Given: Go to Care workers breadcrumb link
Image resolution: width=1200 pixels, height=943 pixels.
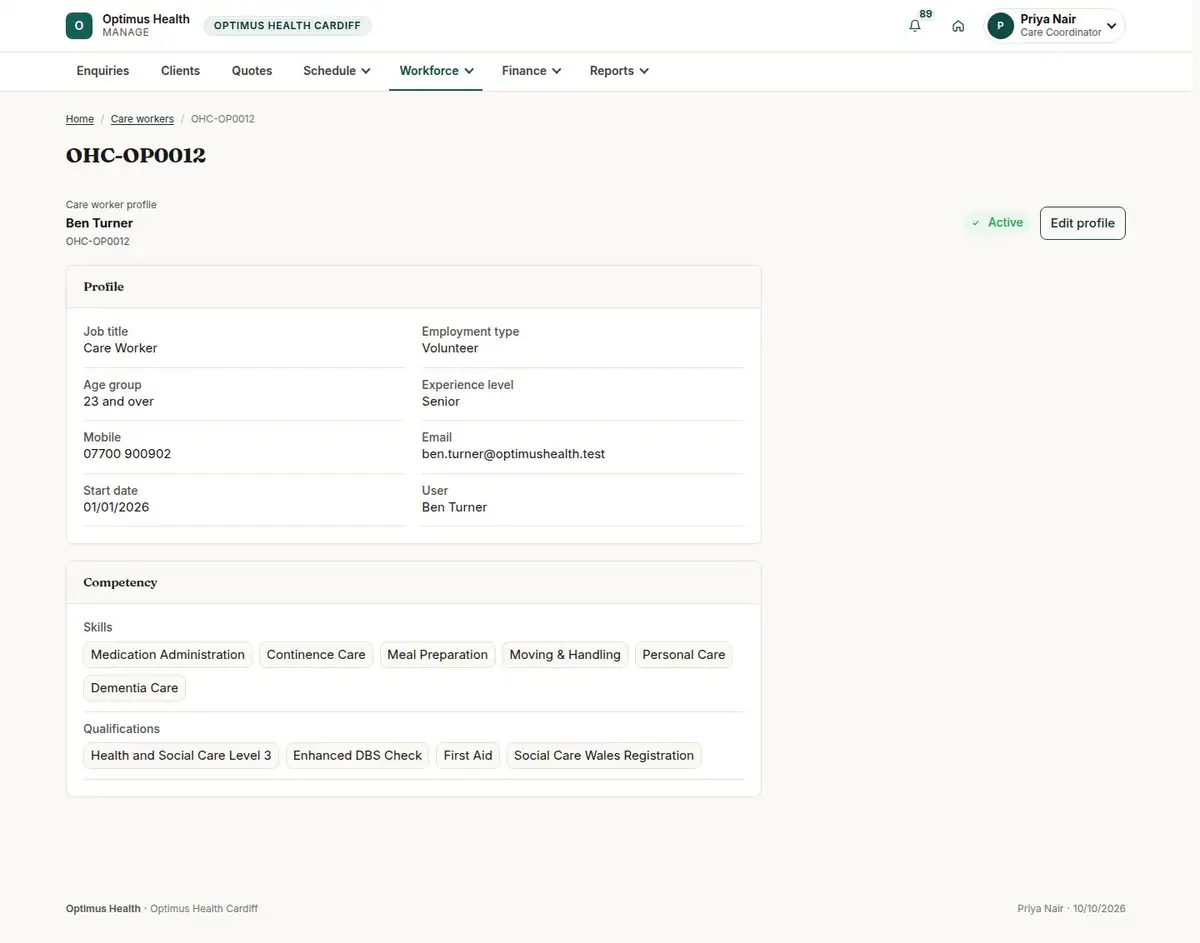Looking at the screenshot, I should click(142, 119).
